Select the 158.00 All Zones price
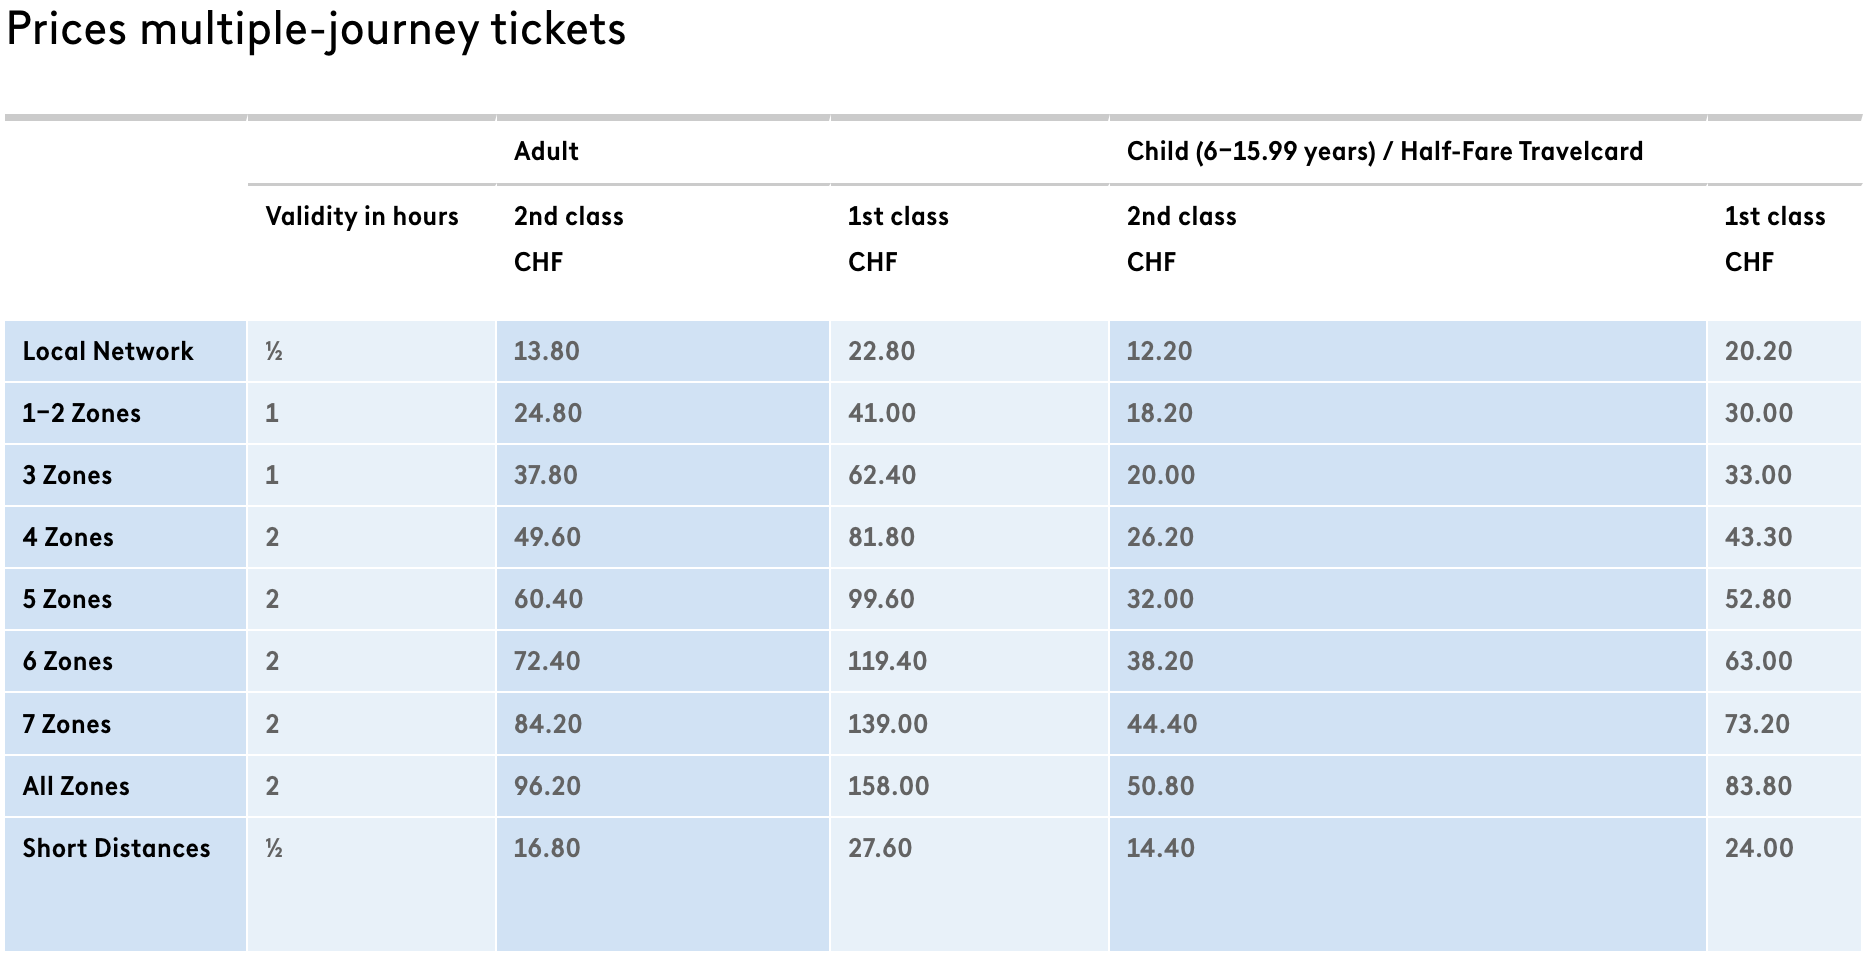This screenshot has height=956, width=1864. tap(888, 786)
